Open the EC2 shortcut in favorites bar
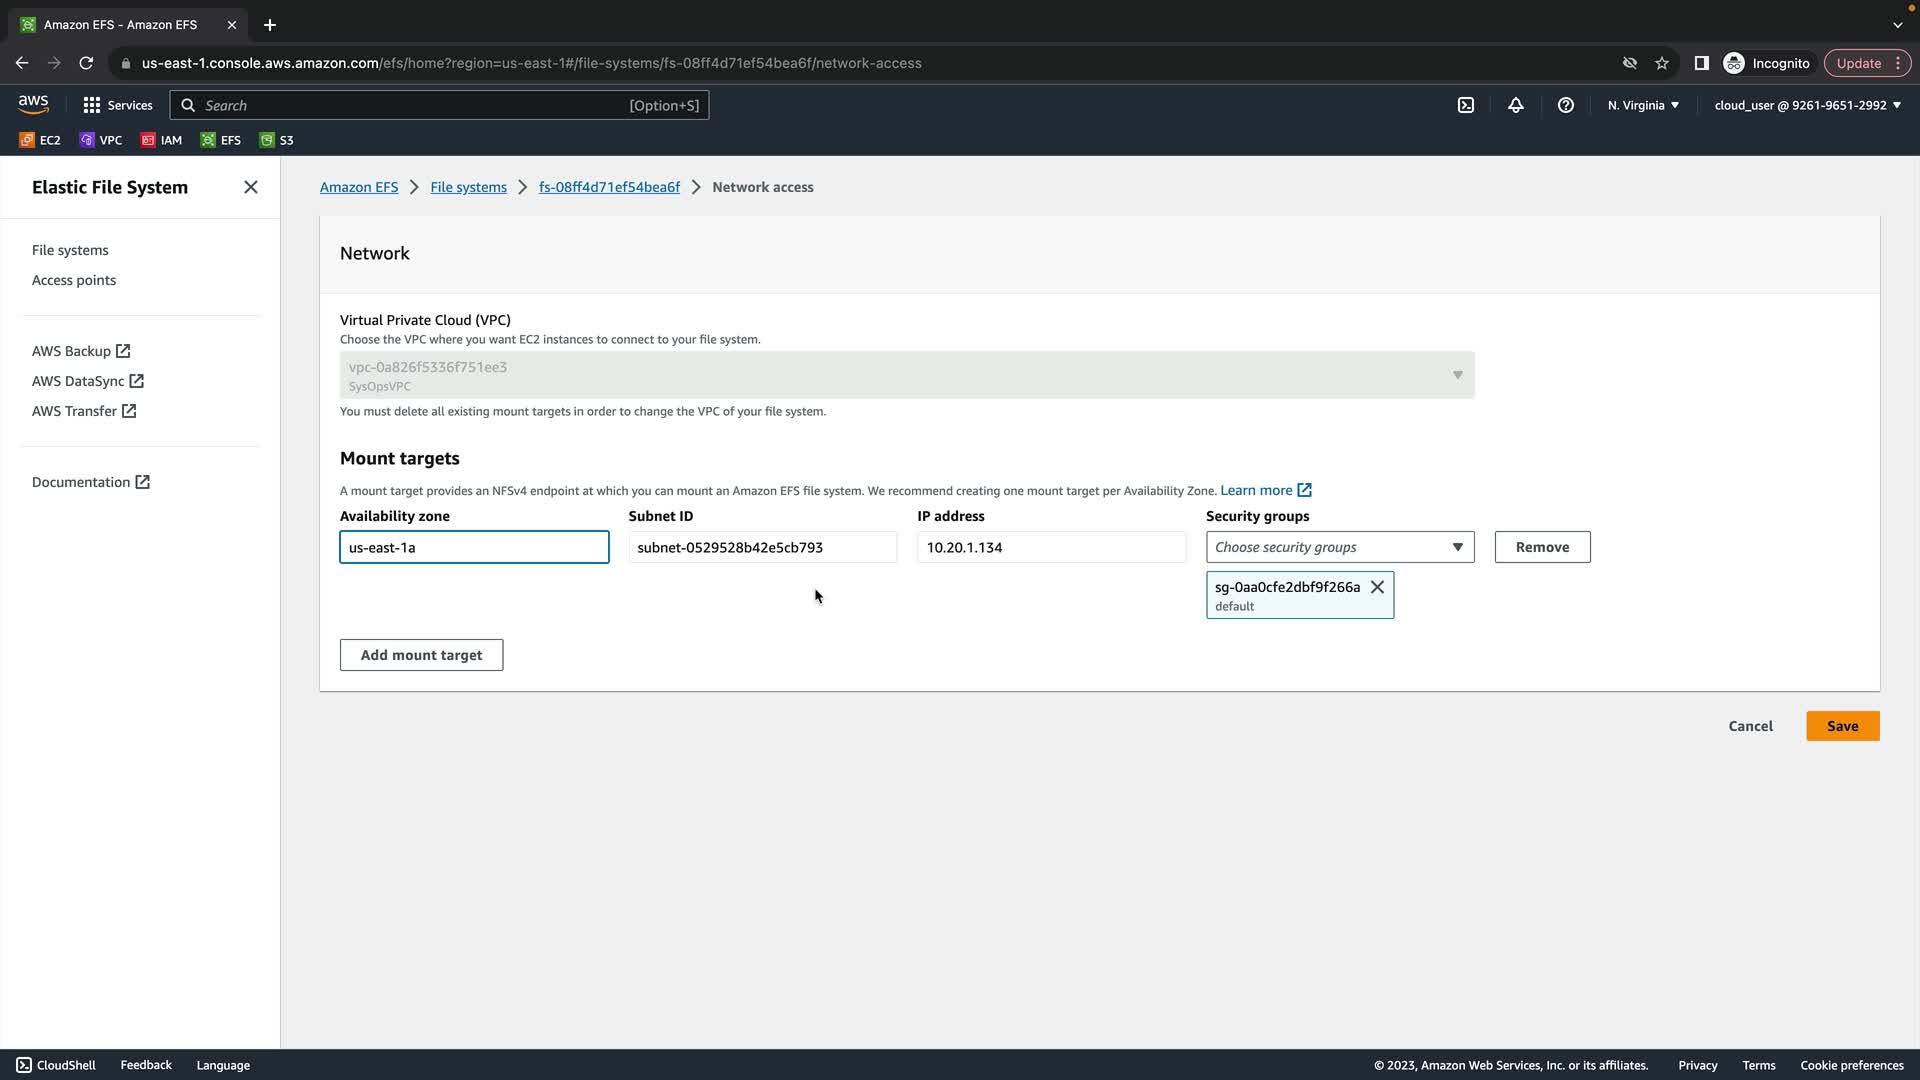This screenshot has width=1920, height=1080. click(40, 140)
